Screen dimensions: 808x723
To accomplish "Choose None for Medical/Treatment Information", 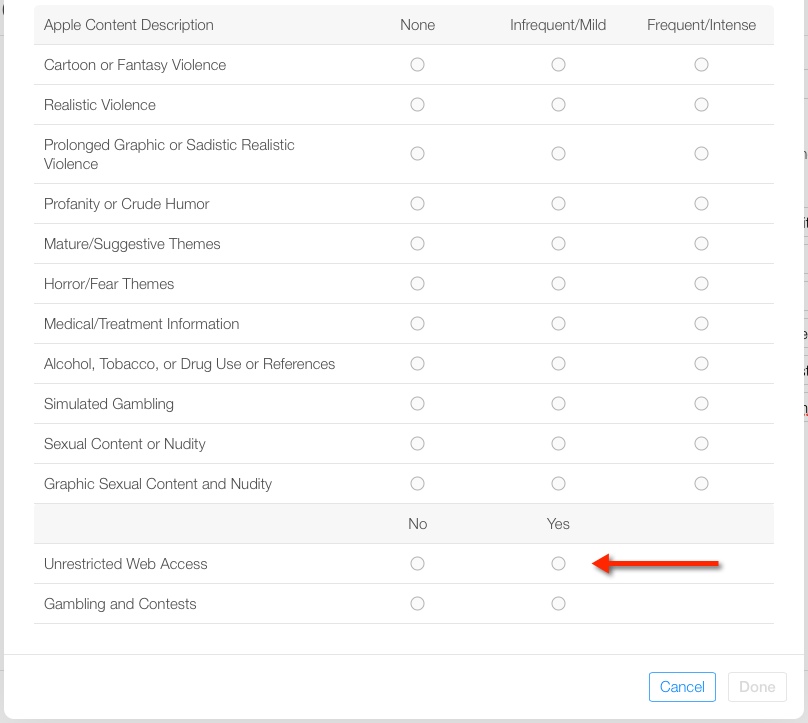I will click(417, 324).
